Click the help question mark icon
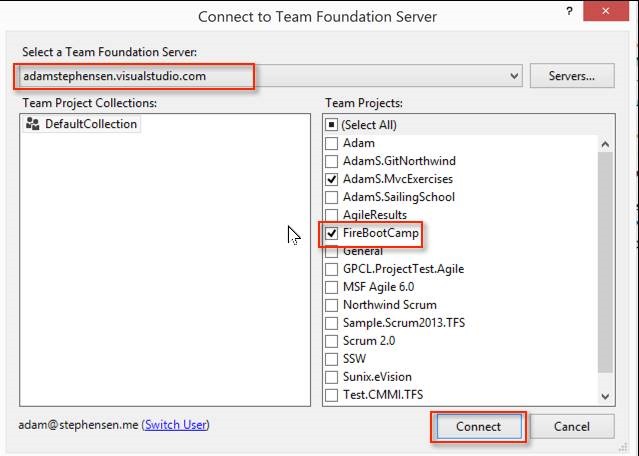The height and width of the screenshot is (456, 639). (x=569, y=11)
